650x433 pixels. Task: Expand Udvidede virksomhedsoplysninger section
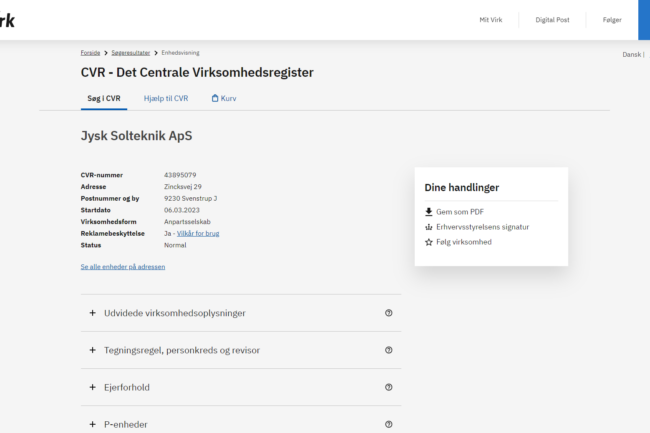pyautogui.click(x=174, y=313)
